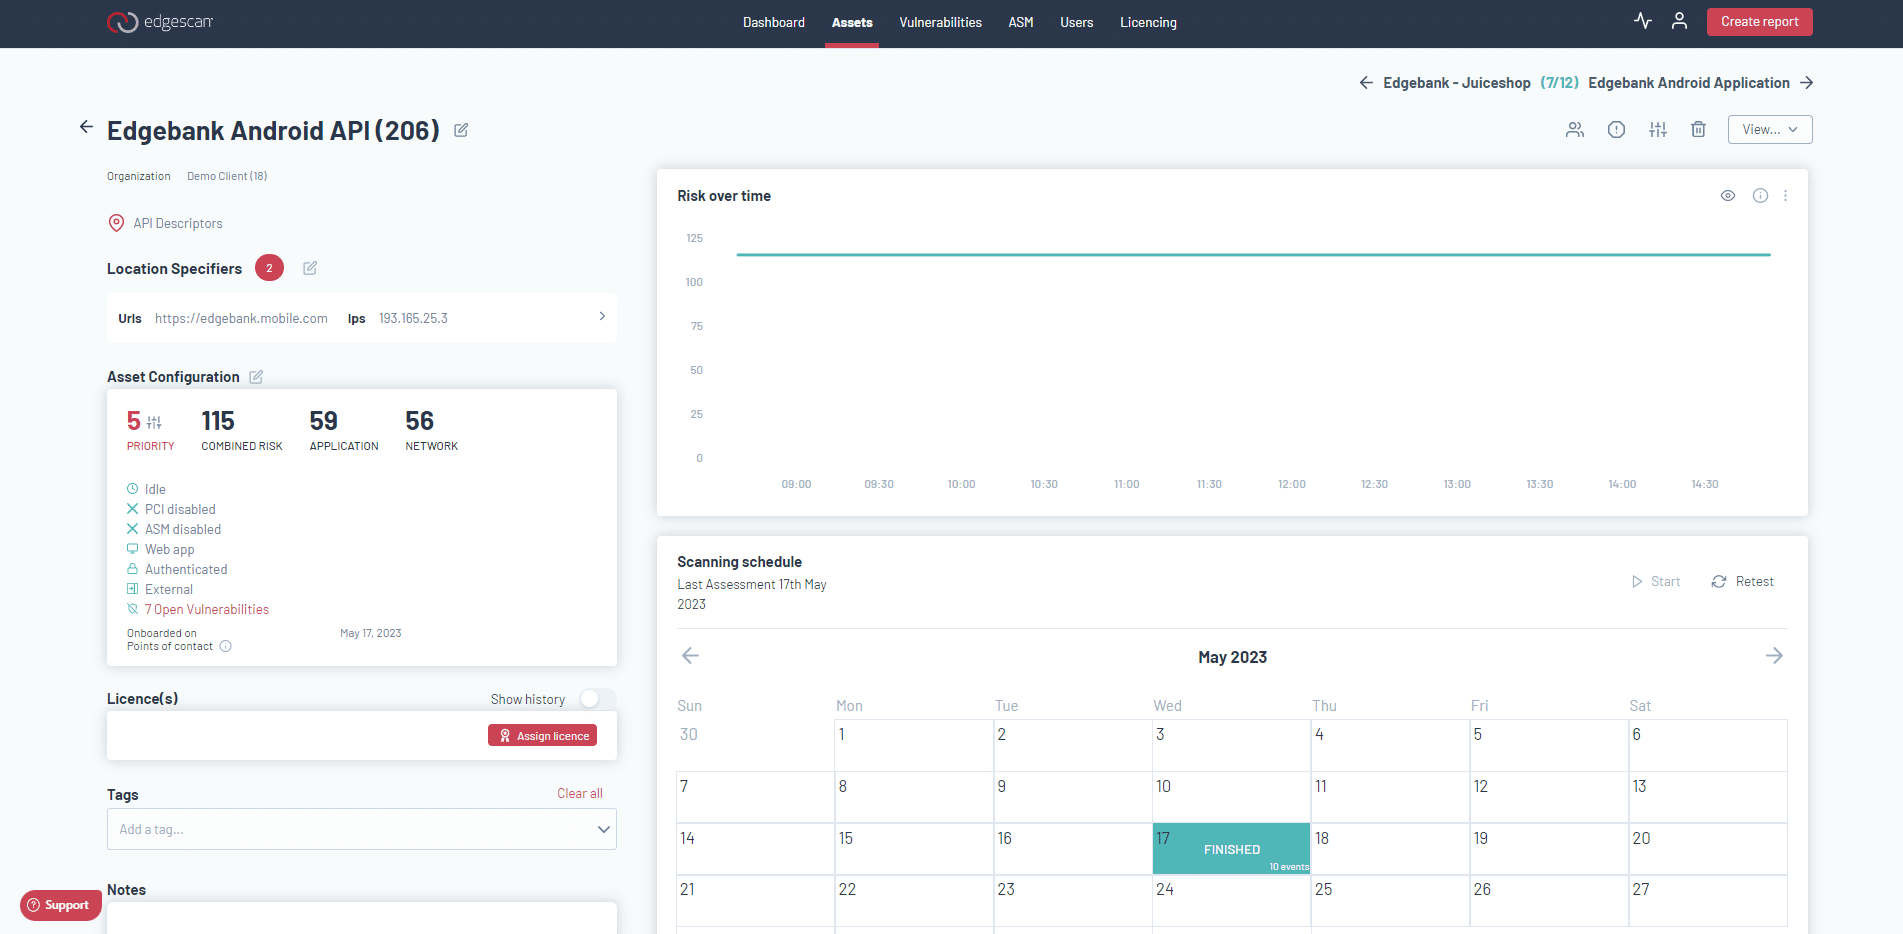1903x934 pixels.
Task: Adjust priority sliders icon next to 5
Action: point(154,422)
